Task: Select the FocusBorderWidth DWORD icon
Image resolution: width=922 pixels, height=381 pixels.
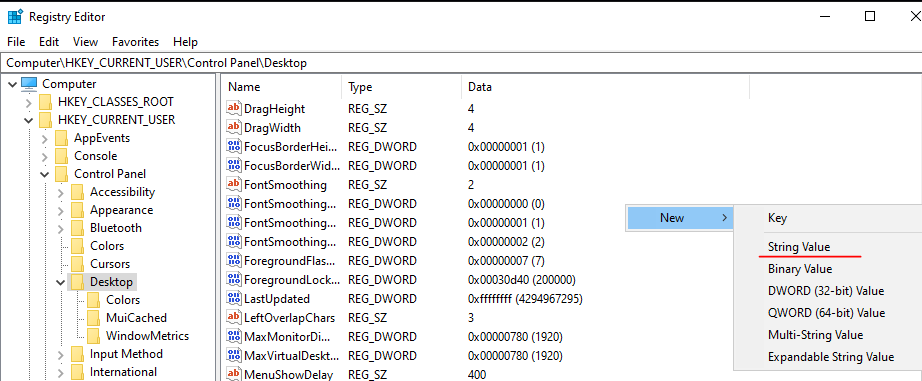Action: coord(233,165)
